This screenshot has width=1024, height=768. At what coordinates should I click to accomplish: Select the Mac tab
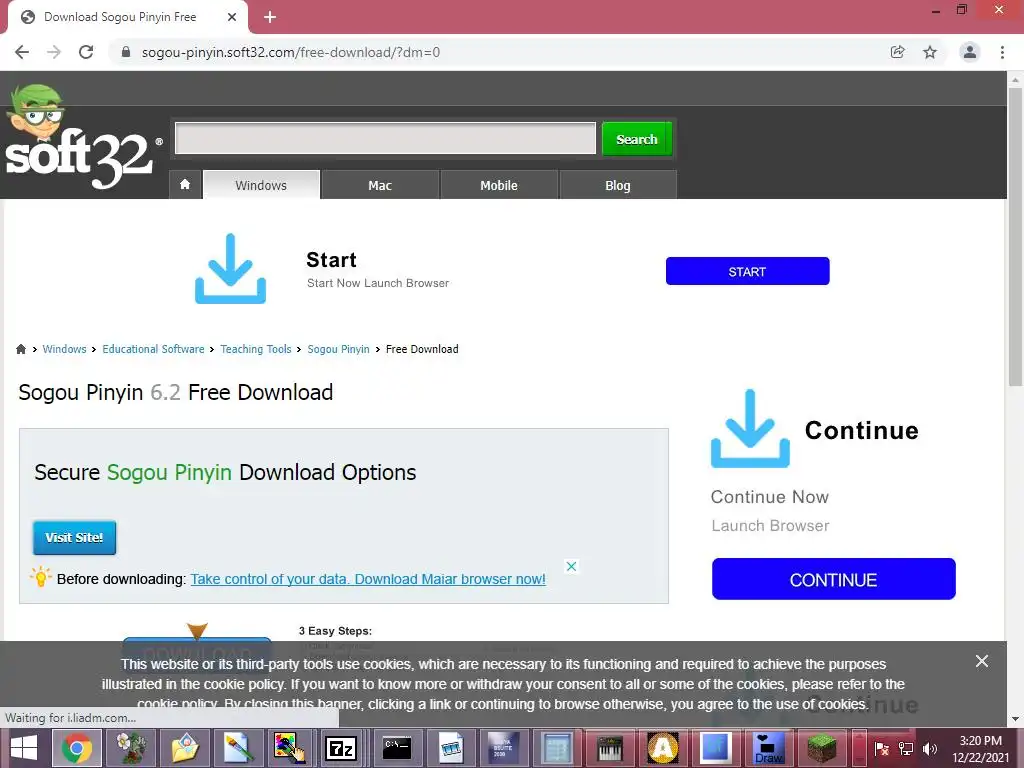click(x=380, y=185)
